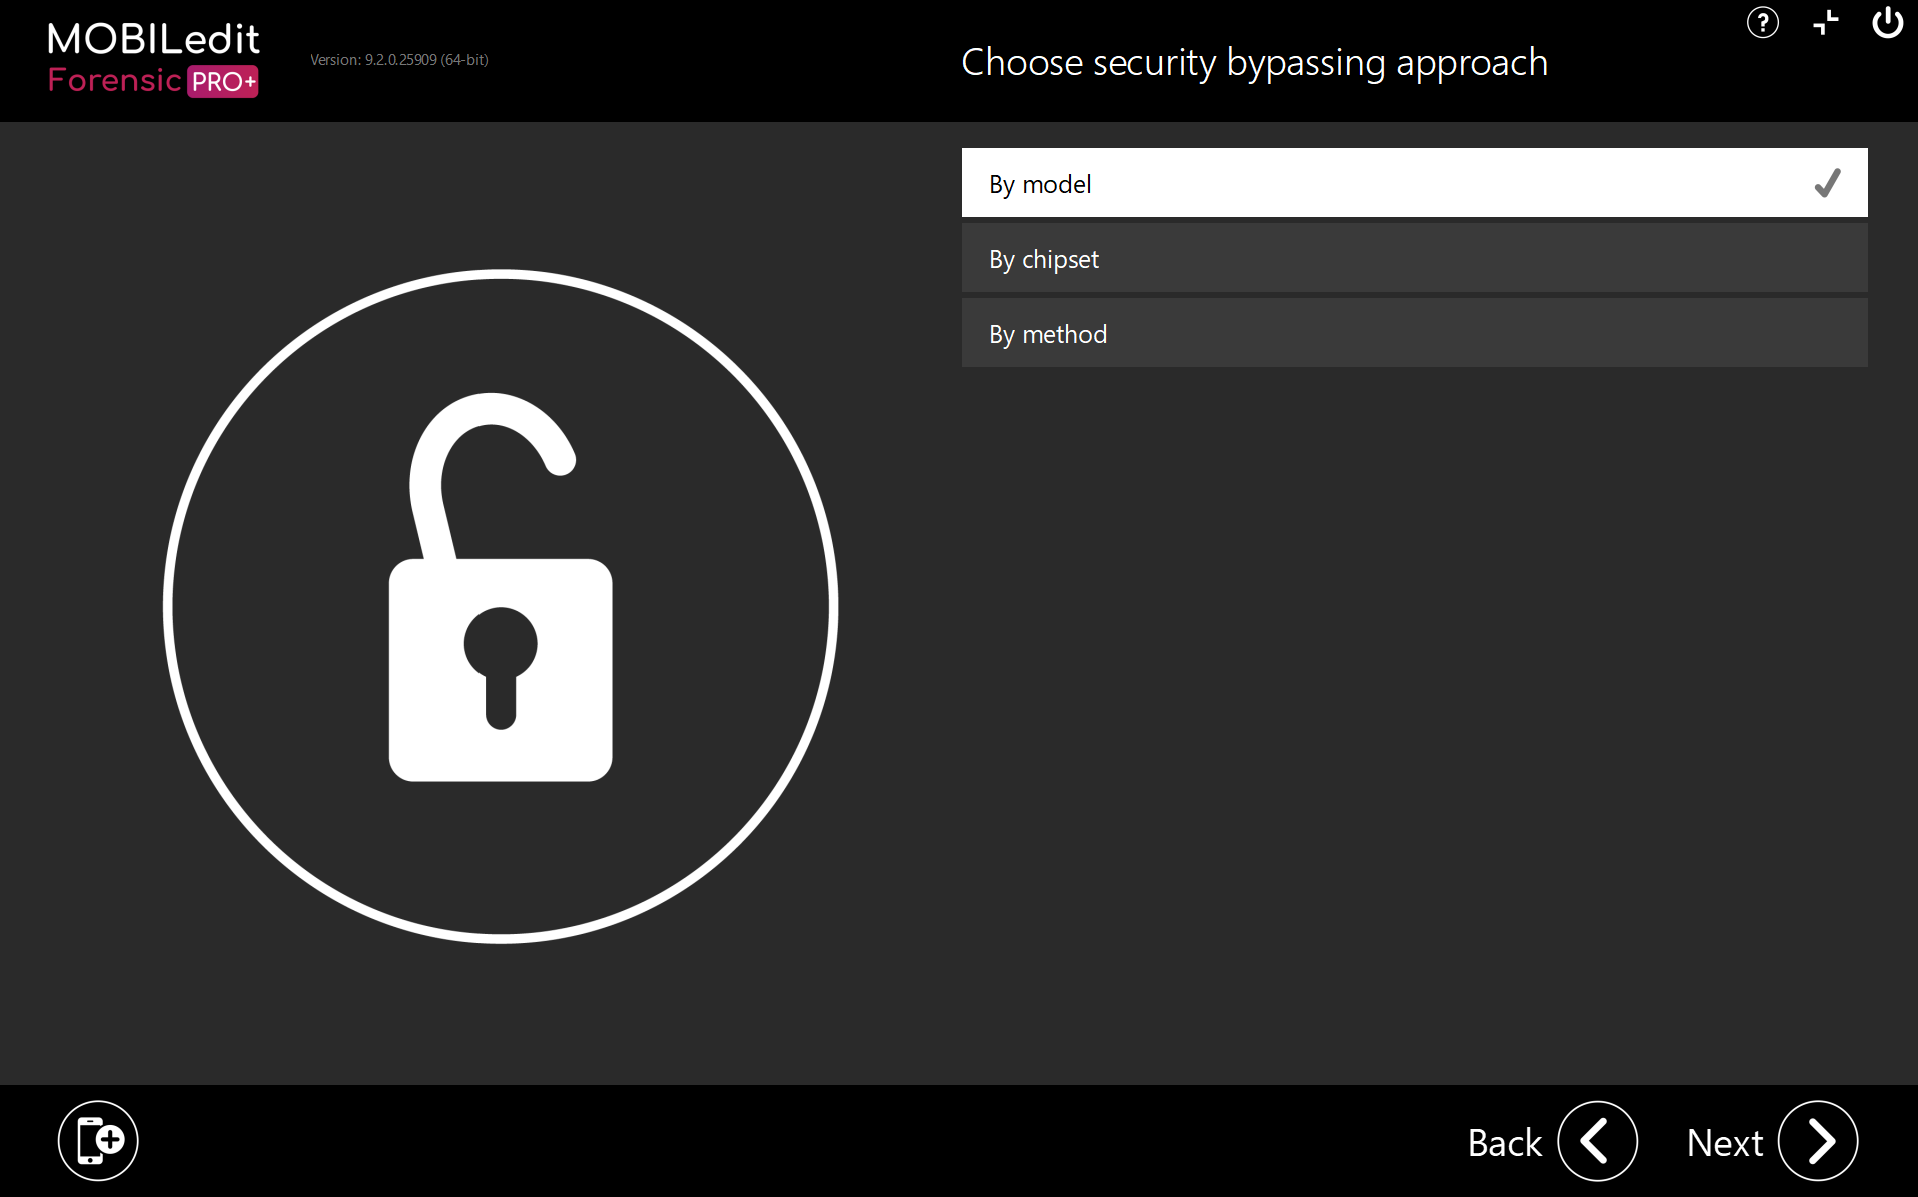This screenshot has width=1918, height=1197.
Task: Click the MOBILedit wordmark logo
Action: tap(153, 39)
